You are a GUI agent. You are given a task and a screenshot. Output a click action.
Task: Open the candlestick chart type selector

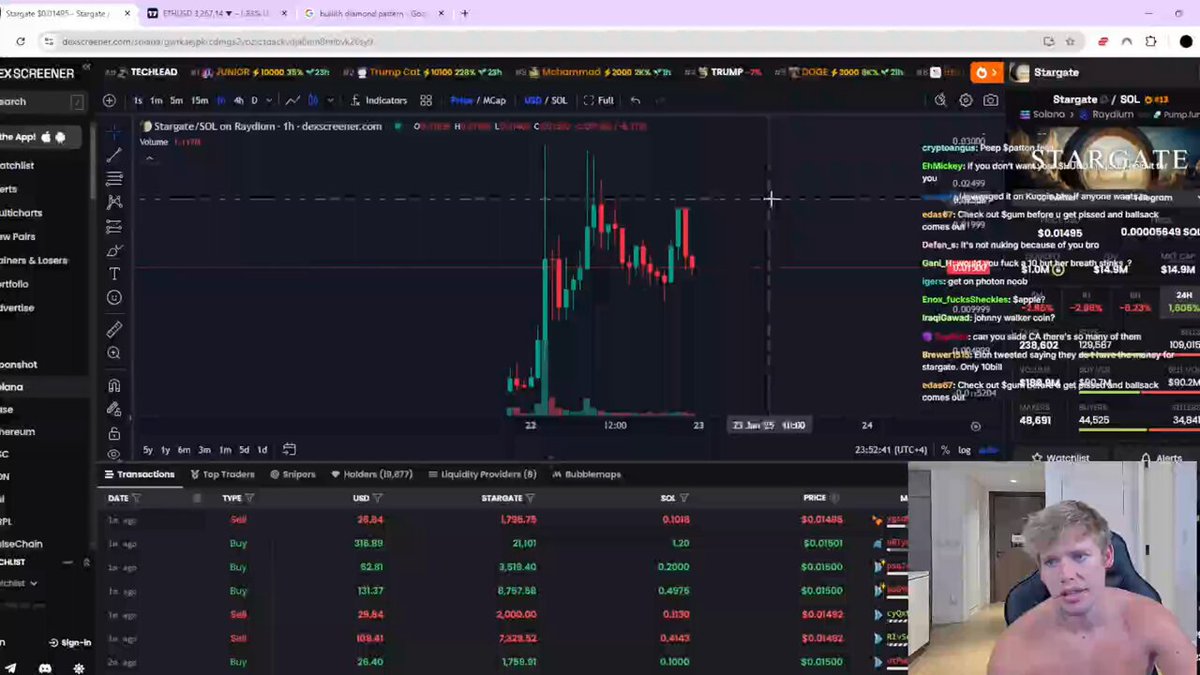pyautogui.click(x=313, y=100)
